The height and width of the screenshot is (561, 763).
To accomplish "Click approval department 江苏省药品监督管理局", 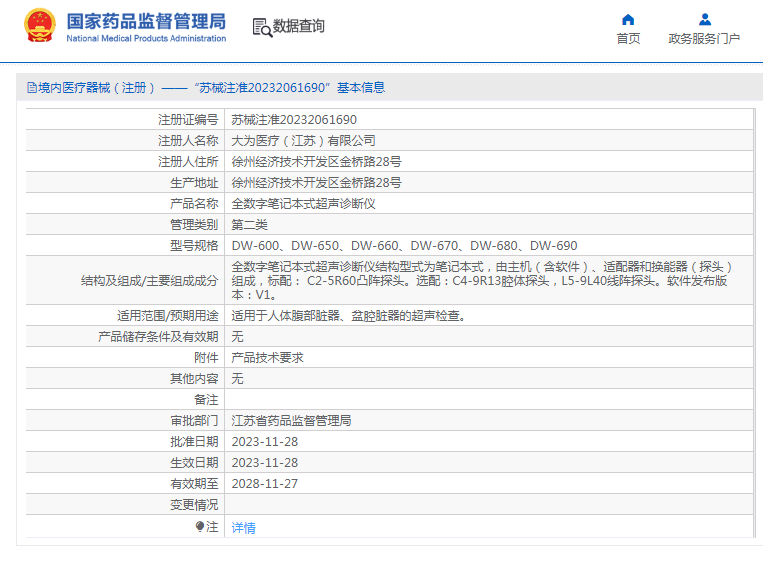I will tap(291, 421).
